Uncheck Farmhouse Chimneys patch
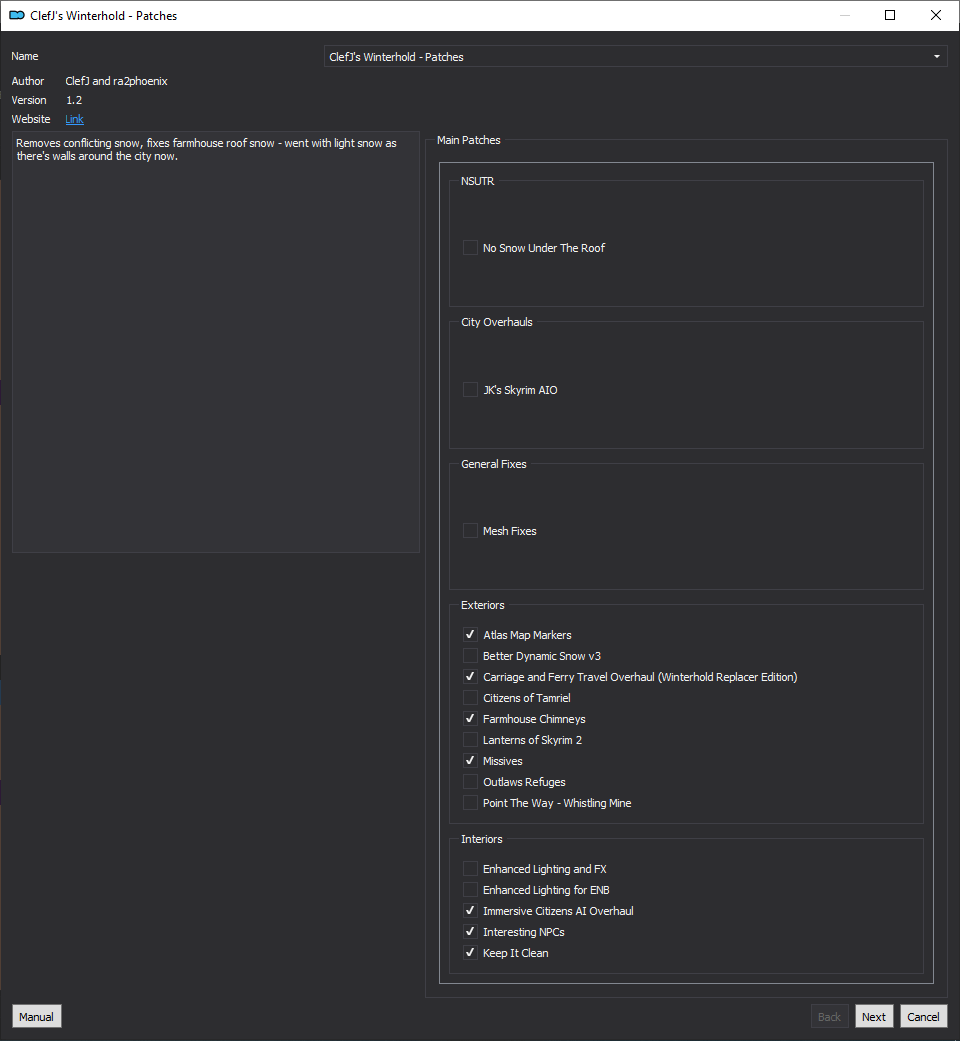Viewport: 960px width, 1041px height. coord(470,718)
